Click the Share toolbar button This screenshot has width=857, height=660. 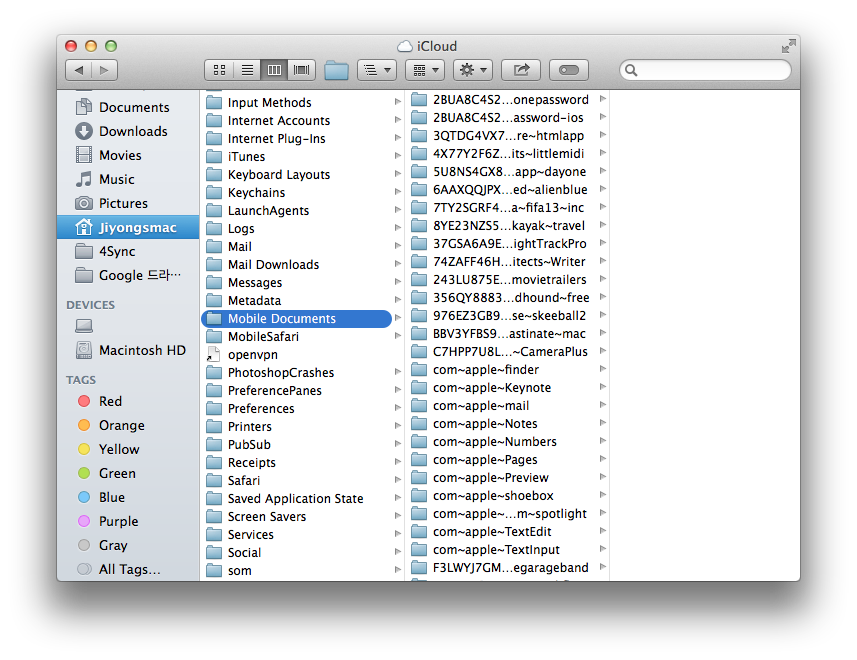click(521, 70)
